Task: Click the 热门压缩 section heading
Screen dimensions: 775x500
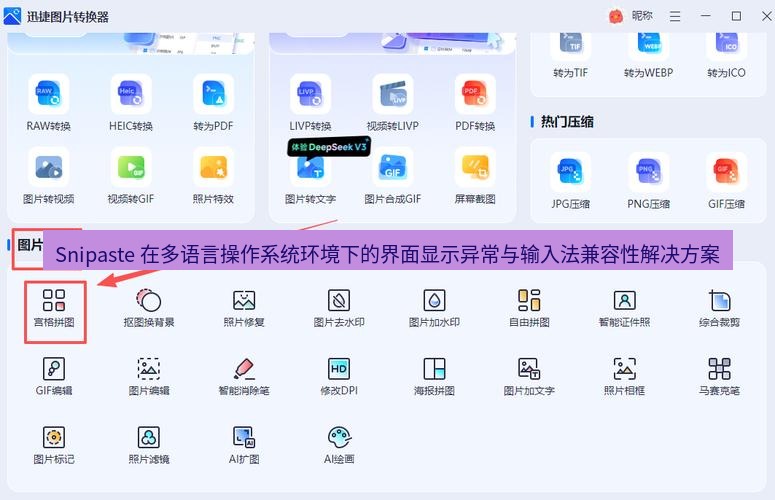Action: point(567,122)
